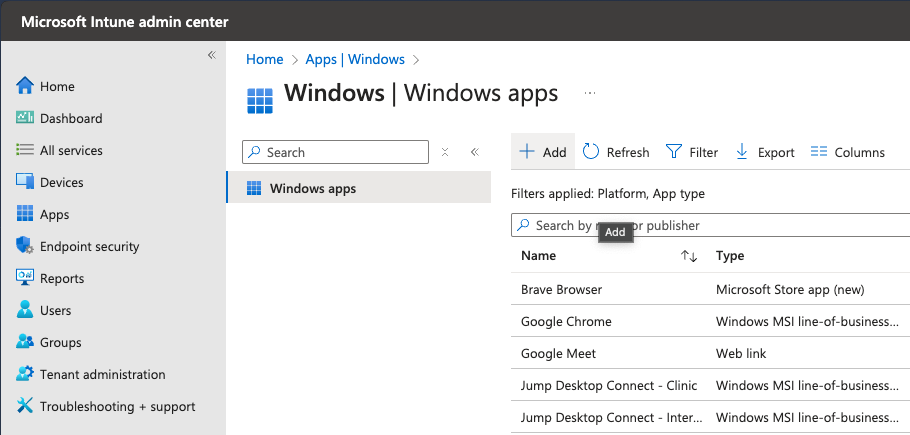Open All services in sidebar
The width and height of the screenshot is (910, 435).
(x=59, y=150)
